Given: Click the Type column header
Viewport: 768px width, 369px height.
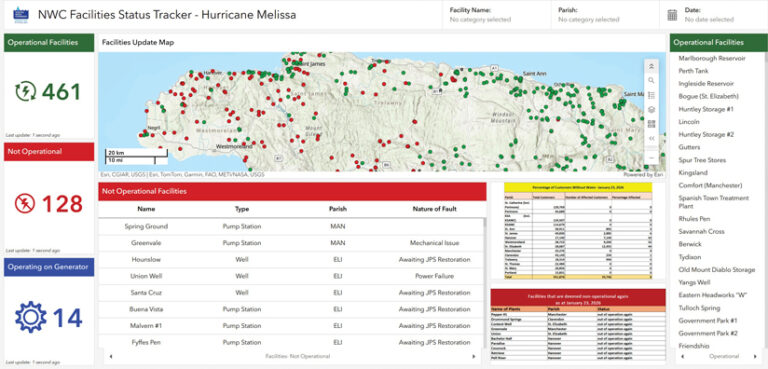Looking at the screenshot, I should (x=242, y=209).
